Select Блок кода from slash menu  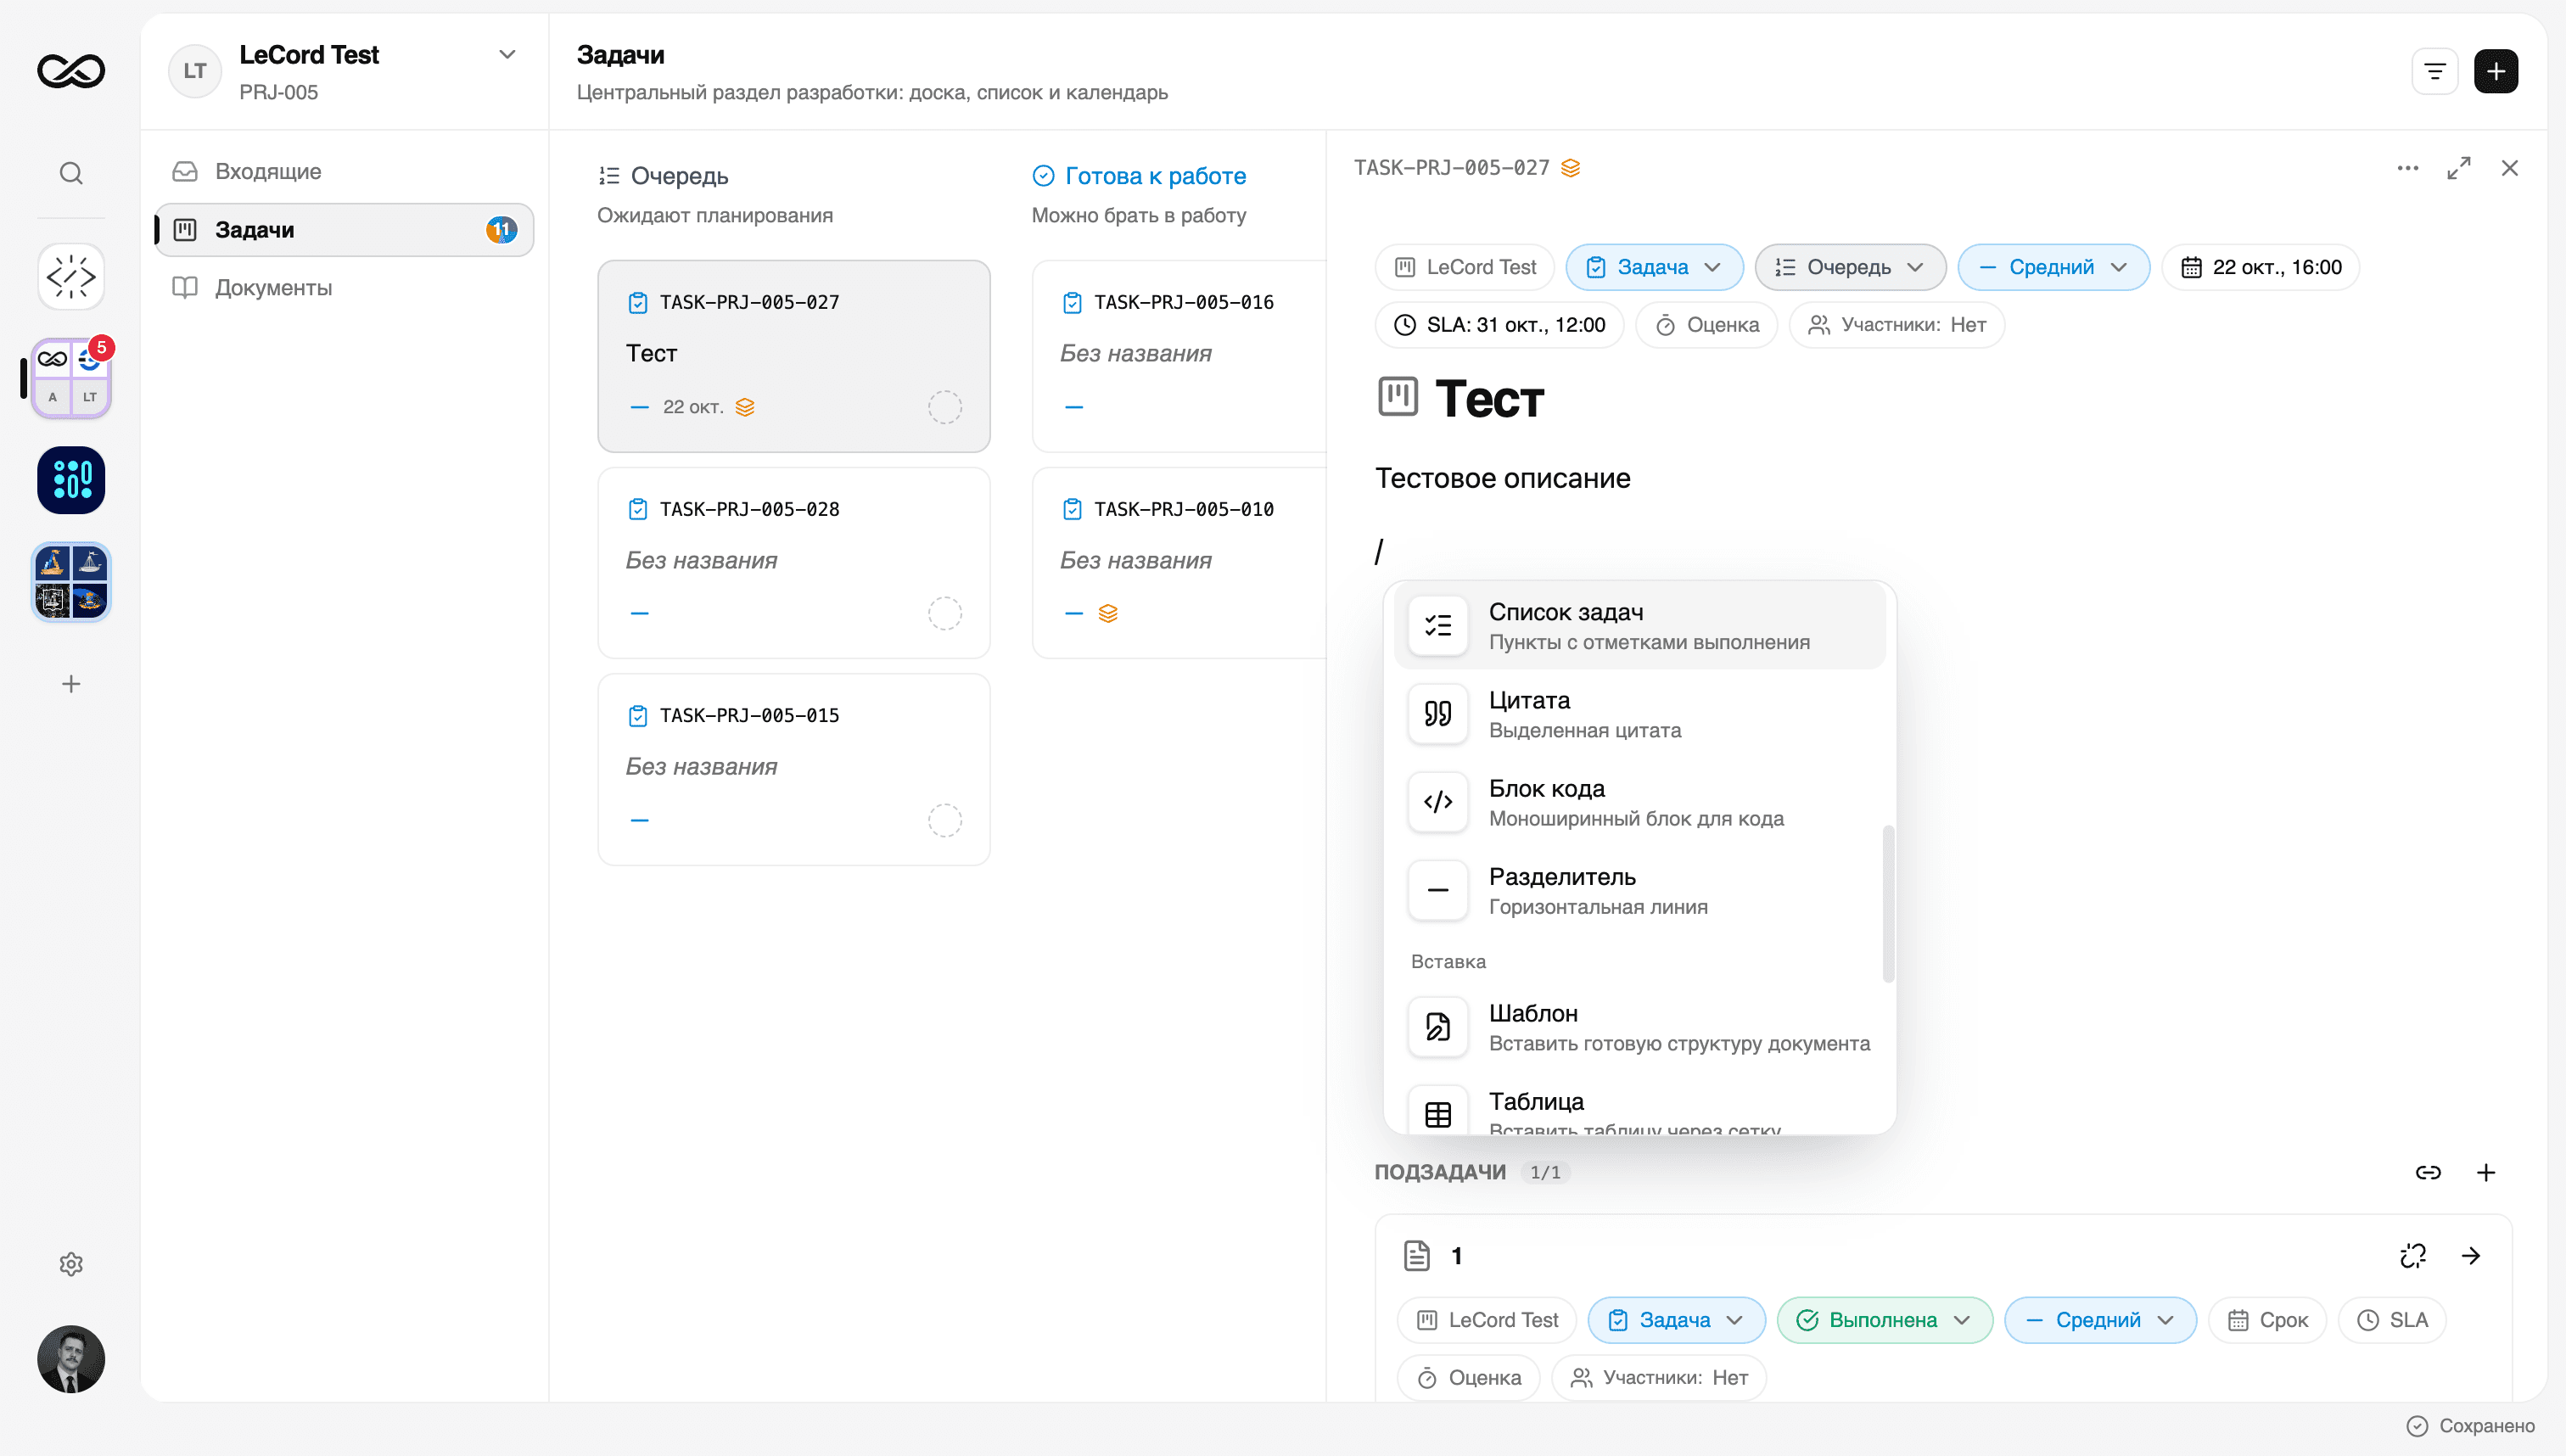(1639, 802)
